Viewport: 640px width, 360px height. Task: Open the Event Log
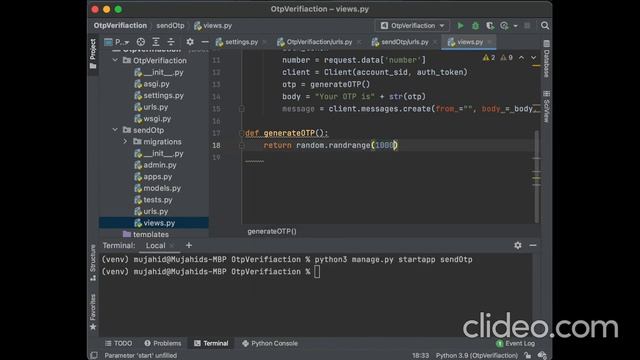click(x=516, y=343)
